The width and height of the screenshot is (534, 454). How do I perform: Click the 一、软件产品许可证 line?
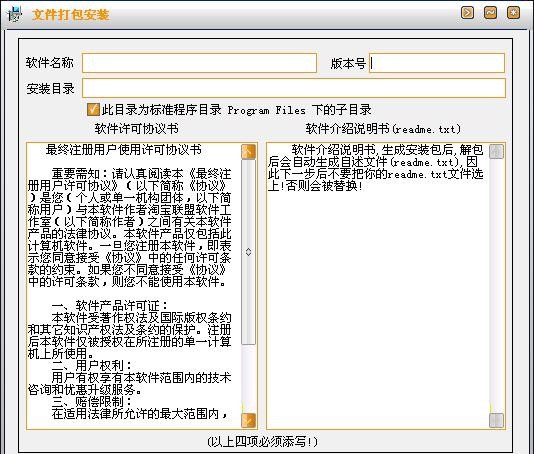[x=110, y=306]
